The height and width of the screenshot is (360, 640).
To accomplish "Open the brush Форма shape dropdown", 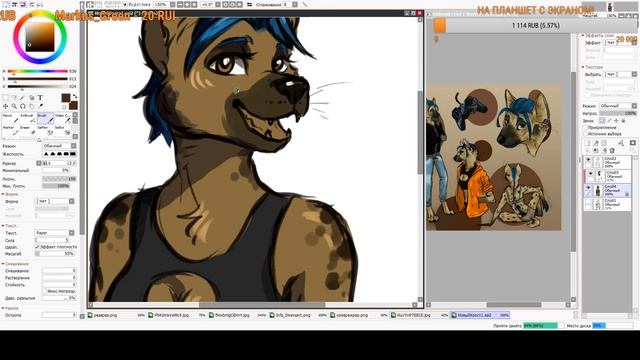I will tap(55, 201).
